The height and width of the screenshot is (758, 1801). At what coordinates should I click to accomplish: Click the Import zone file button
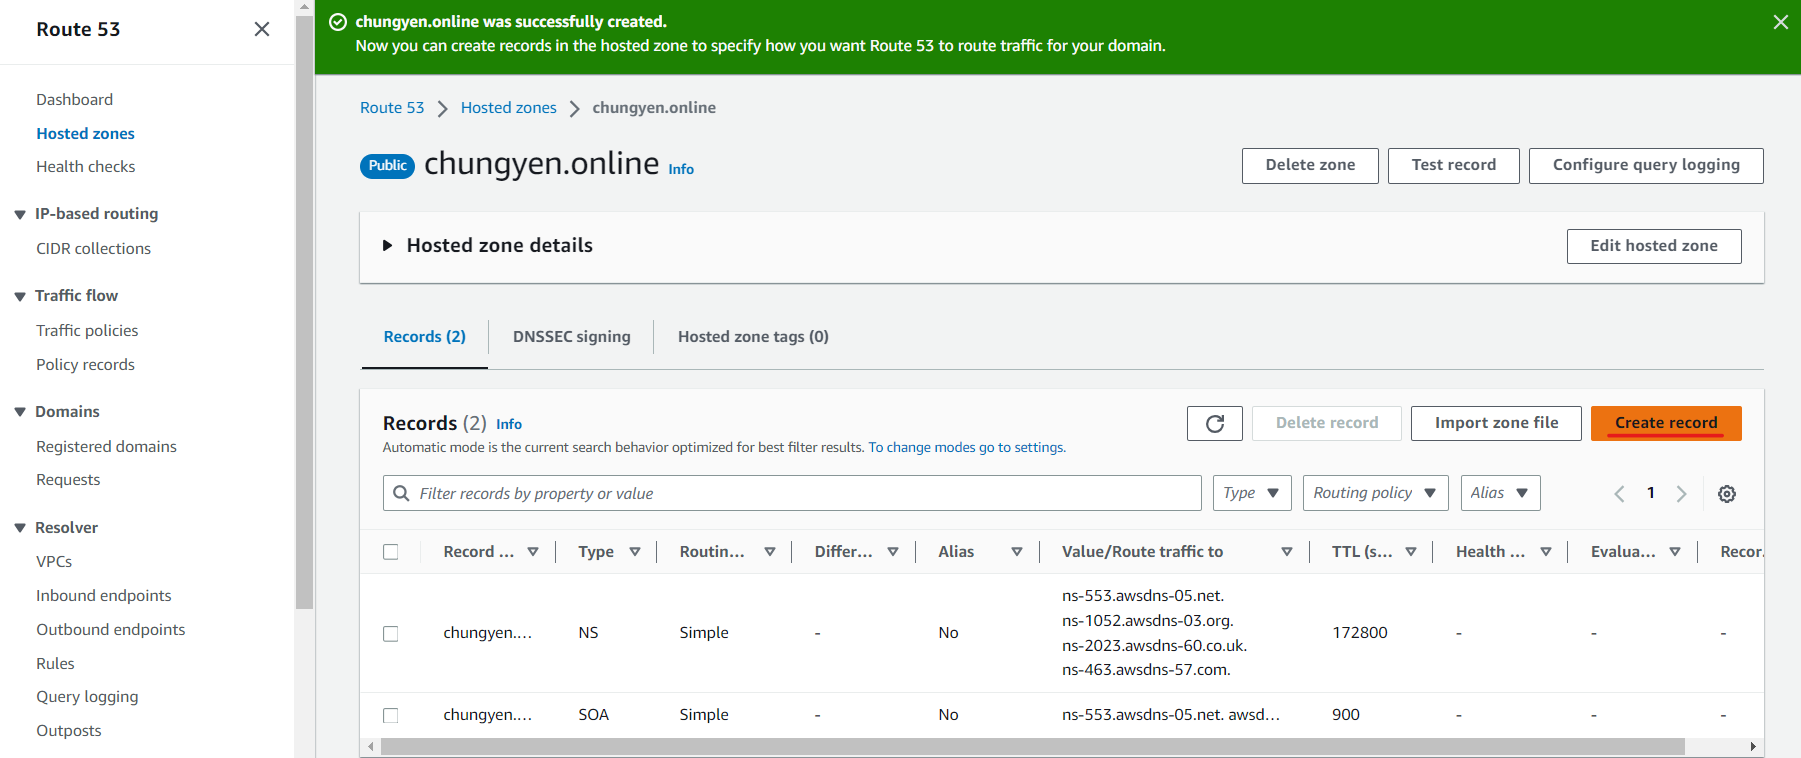click(x=1496, y=423)
